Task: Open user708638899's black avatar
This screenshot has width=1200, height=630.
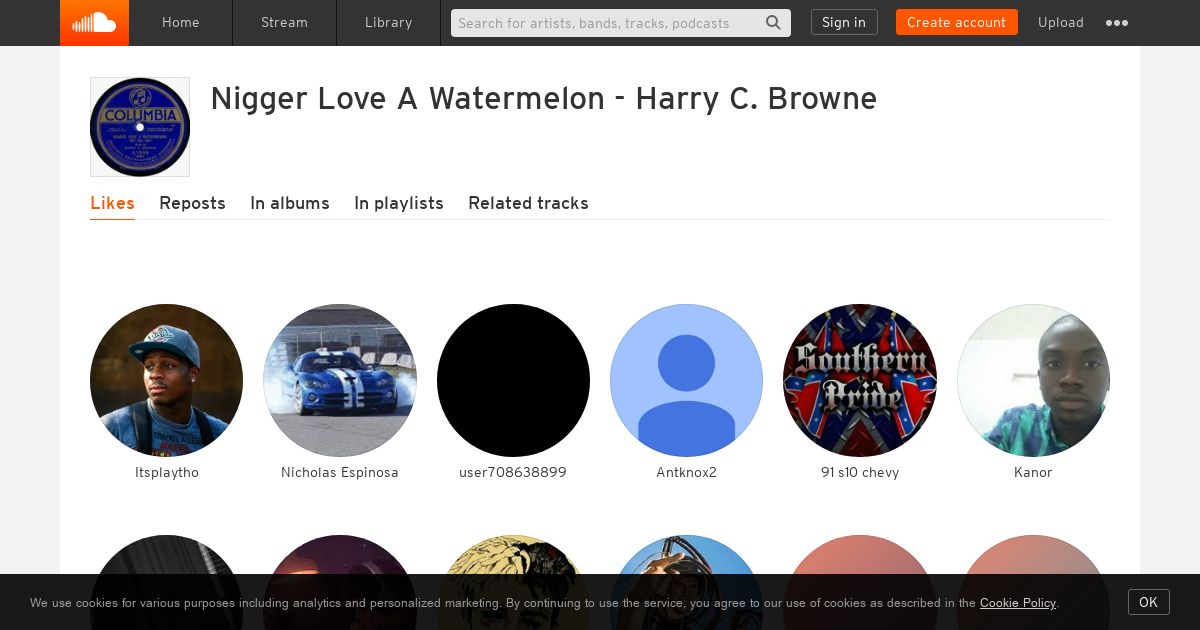Action: [513, 380]
